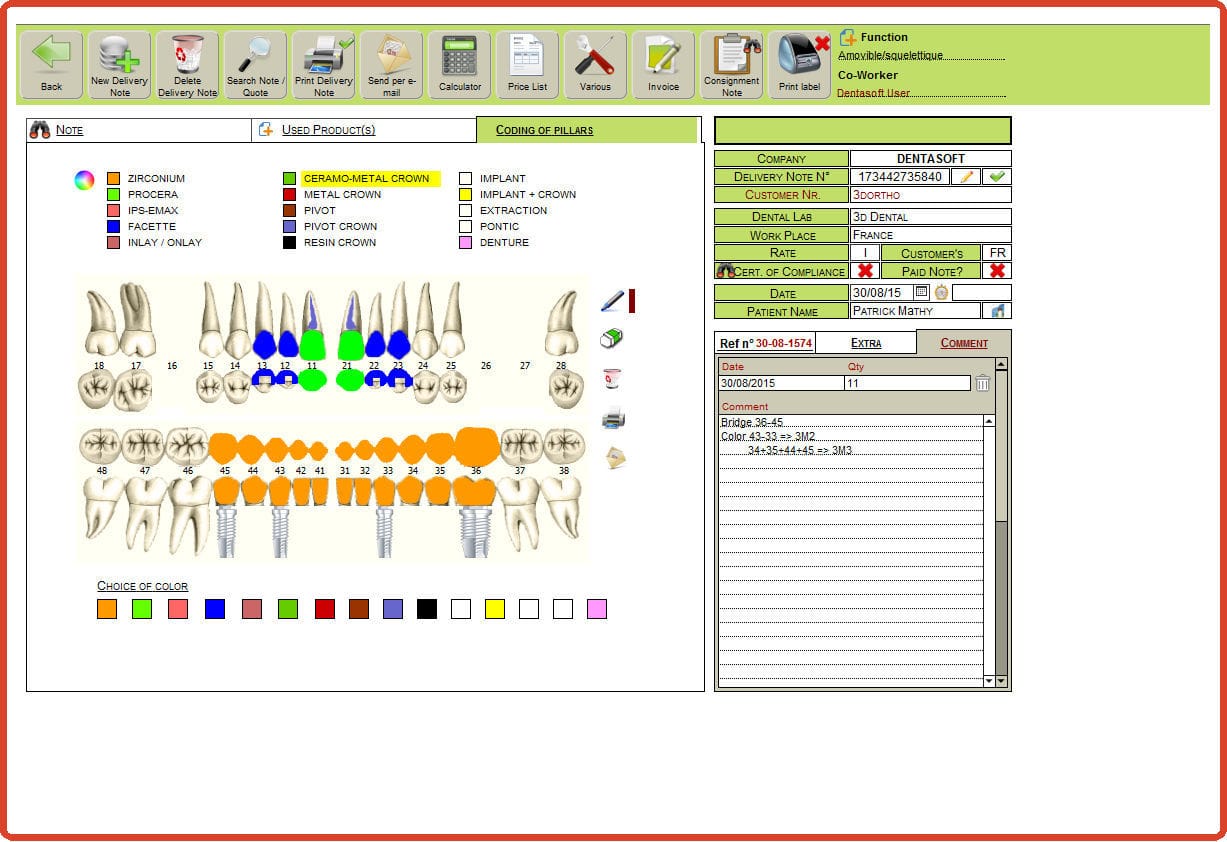
Task: Click the Invoice toolbar icon
Action: pos(662,62)
